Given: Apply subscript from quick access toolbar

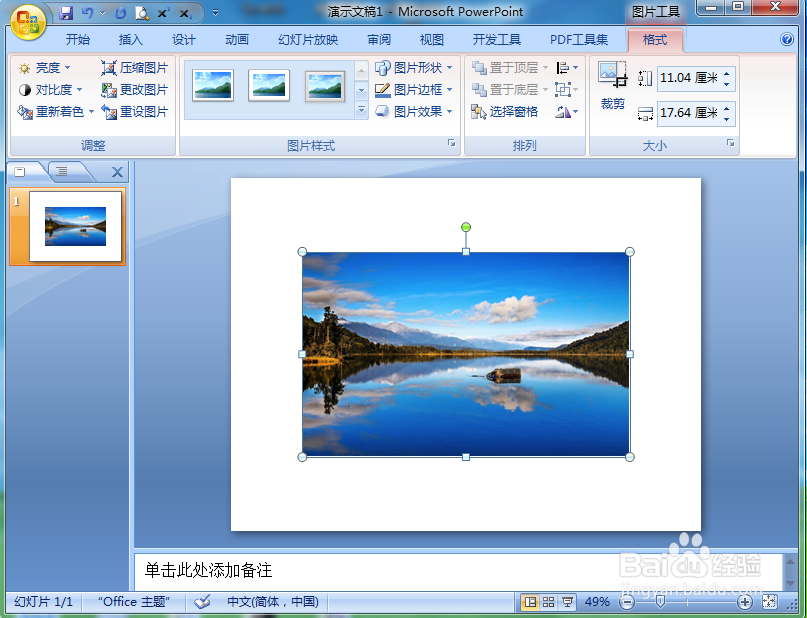Looking at the screenshot, I should (185, 14).
